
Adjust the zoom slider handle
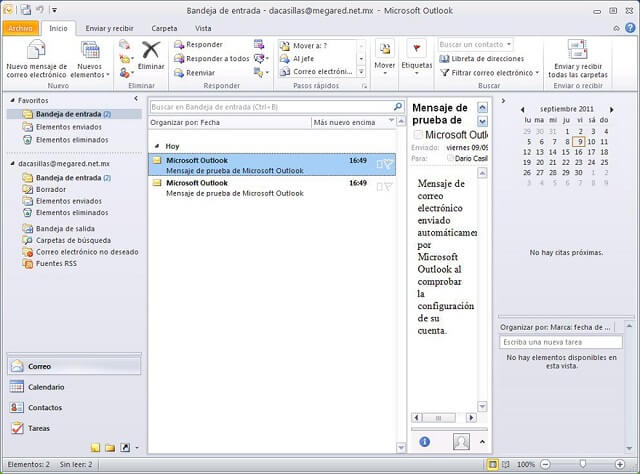point(583,464)
